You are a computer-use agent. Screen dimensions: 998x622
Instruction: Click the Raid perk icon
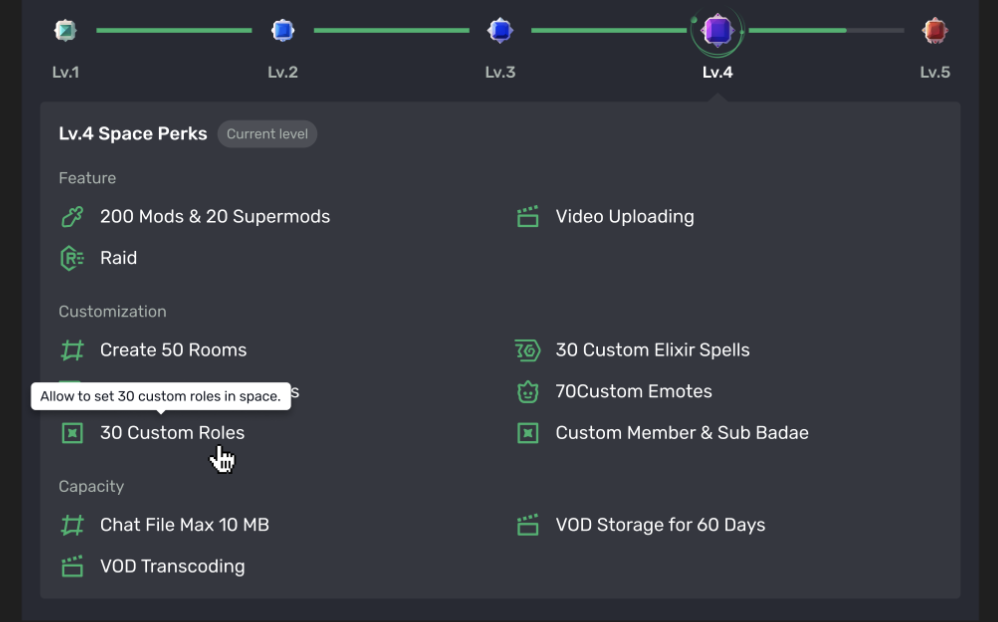[72, 258]
